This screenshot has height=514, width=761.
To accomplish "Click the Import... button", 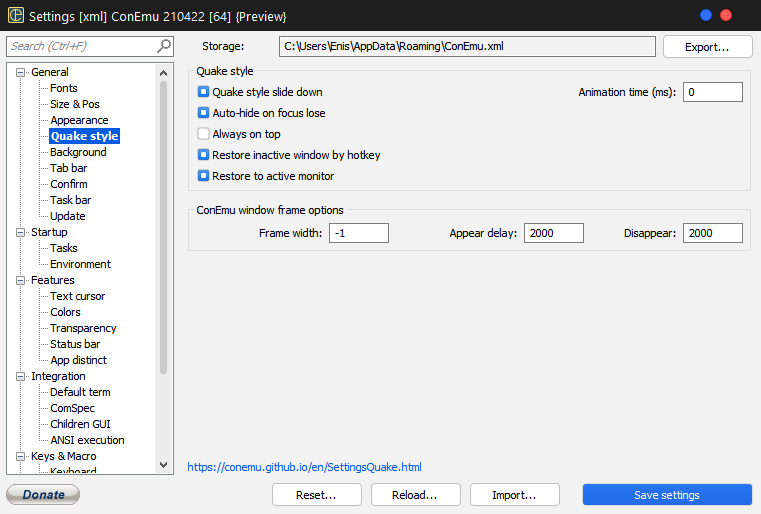I will tap(514, 495).
